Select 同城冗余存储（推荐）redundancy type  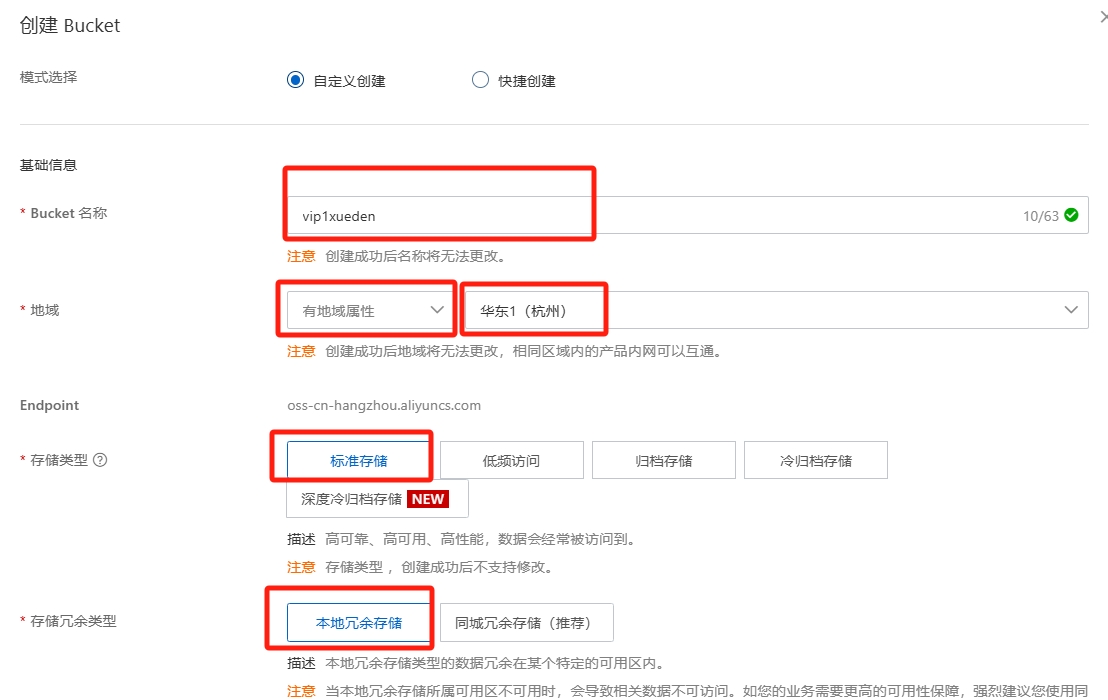[527, 621]
